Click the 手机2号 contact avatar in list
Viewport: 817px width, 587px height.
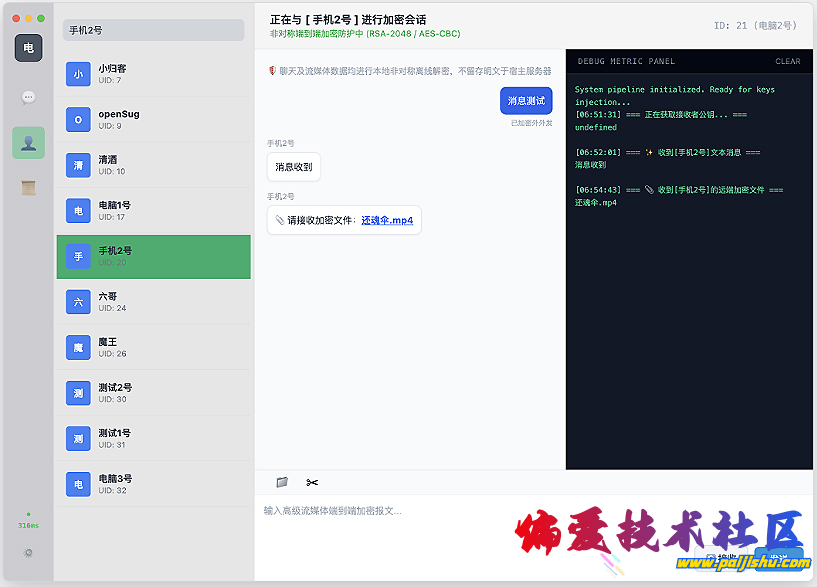coord(78,256)
